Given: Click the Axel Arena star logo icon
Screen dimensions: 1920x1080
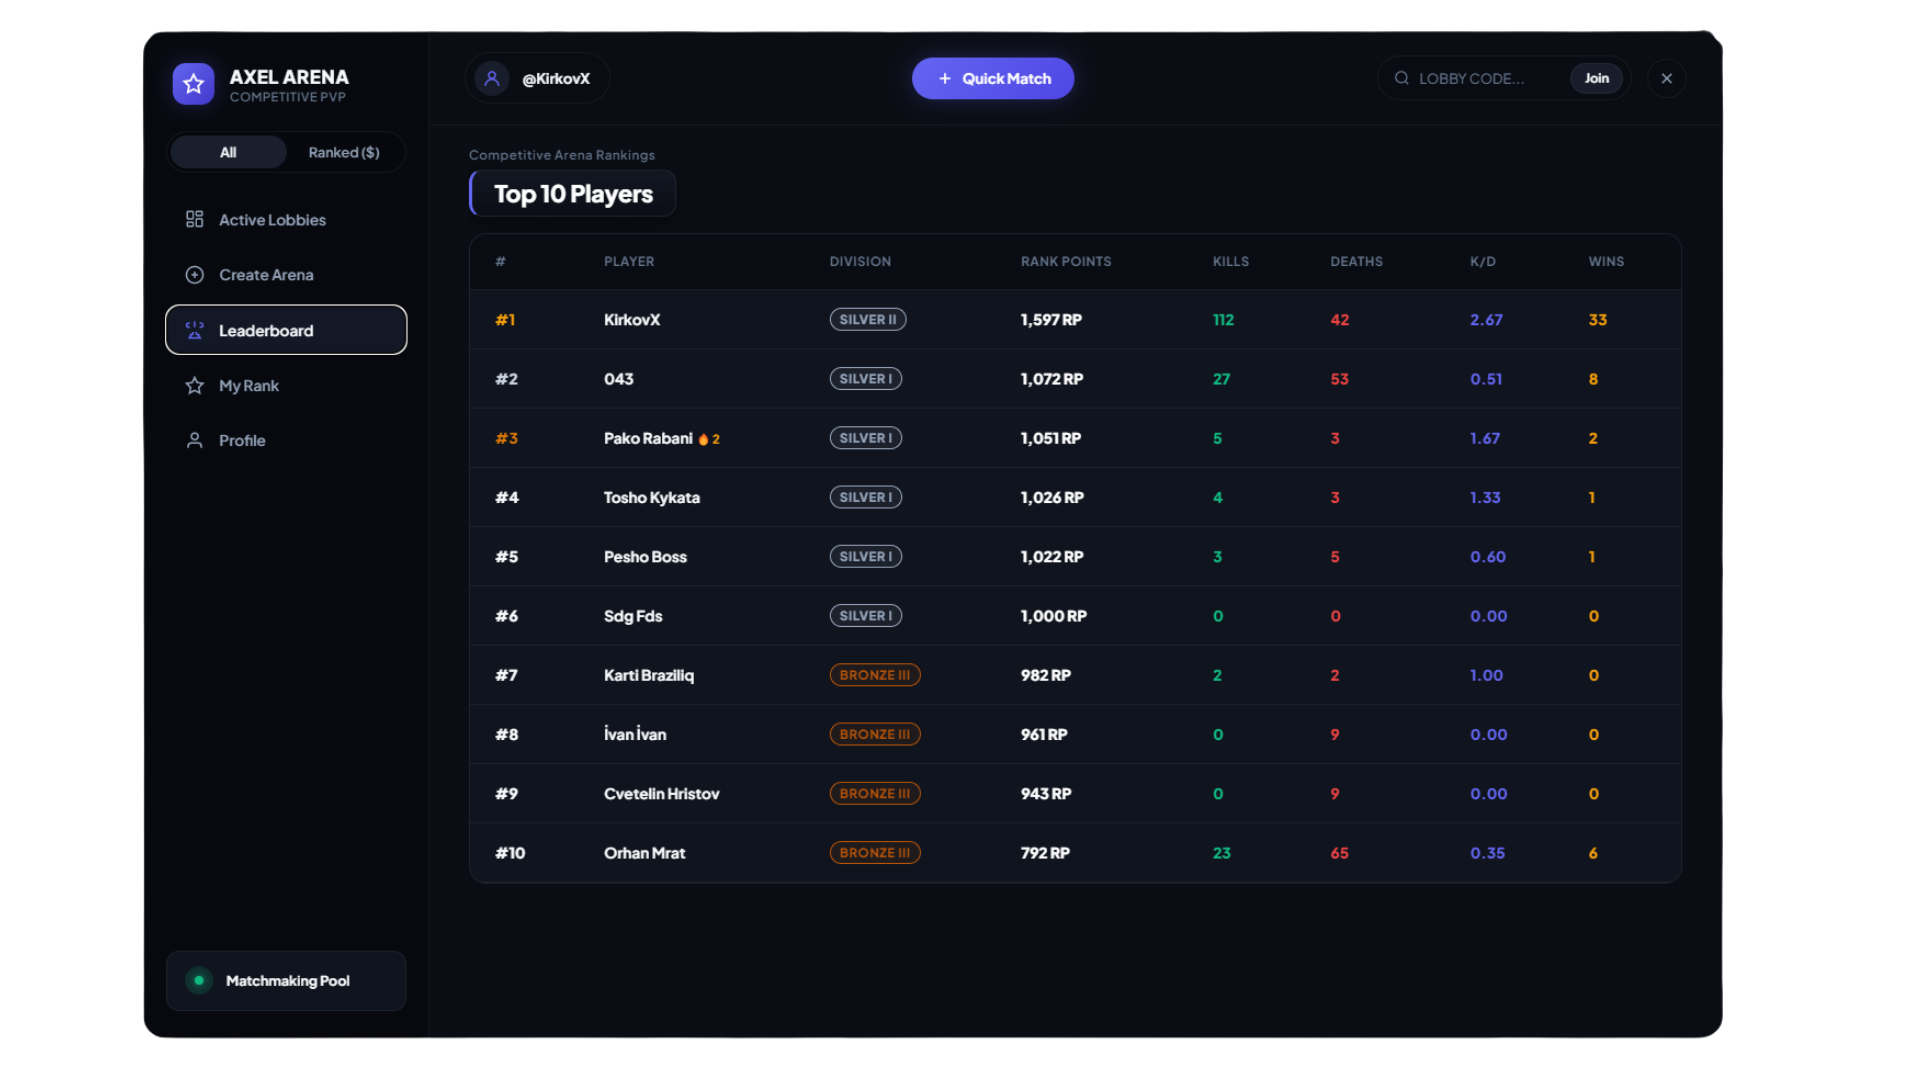Looking at the screenshot, I should (x=193, y=84).
